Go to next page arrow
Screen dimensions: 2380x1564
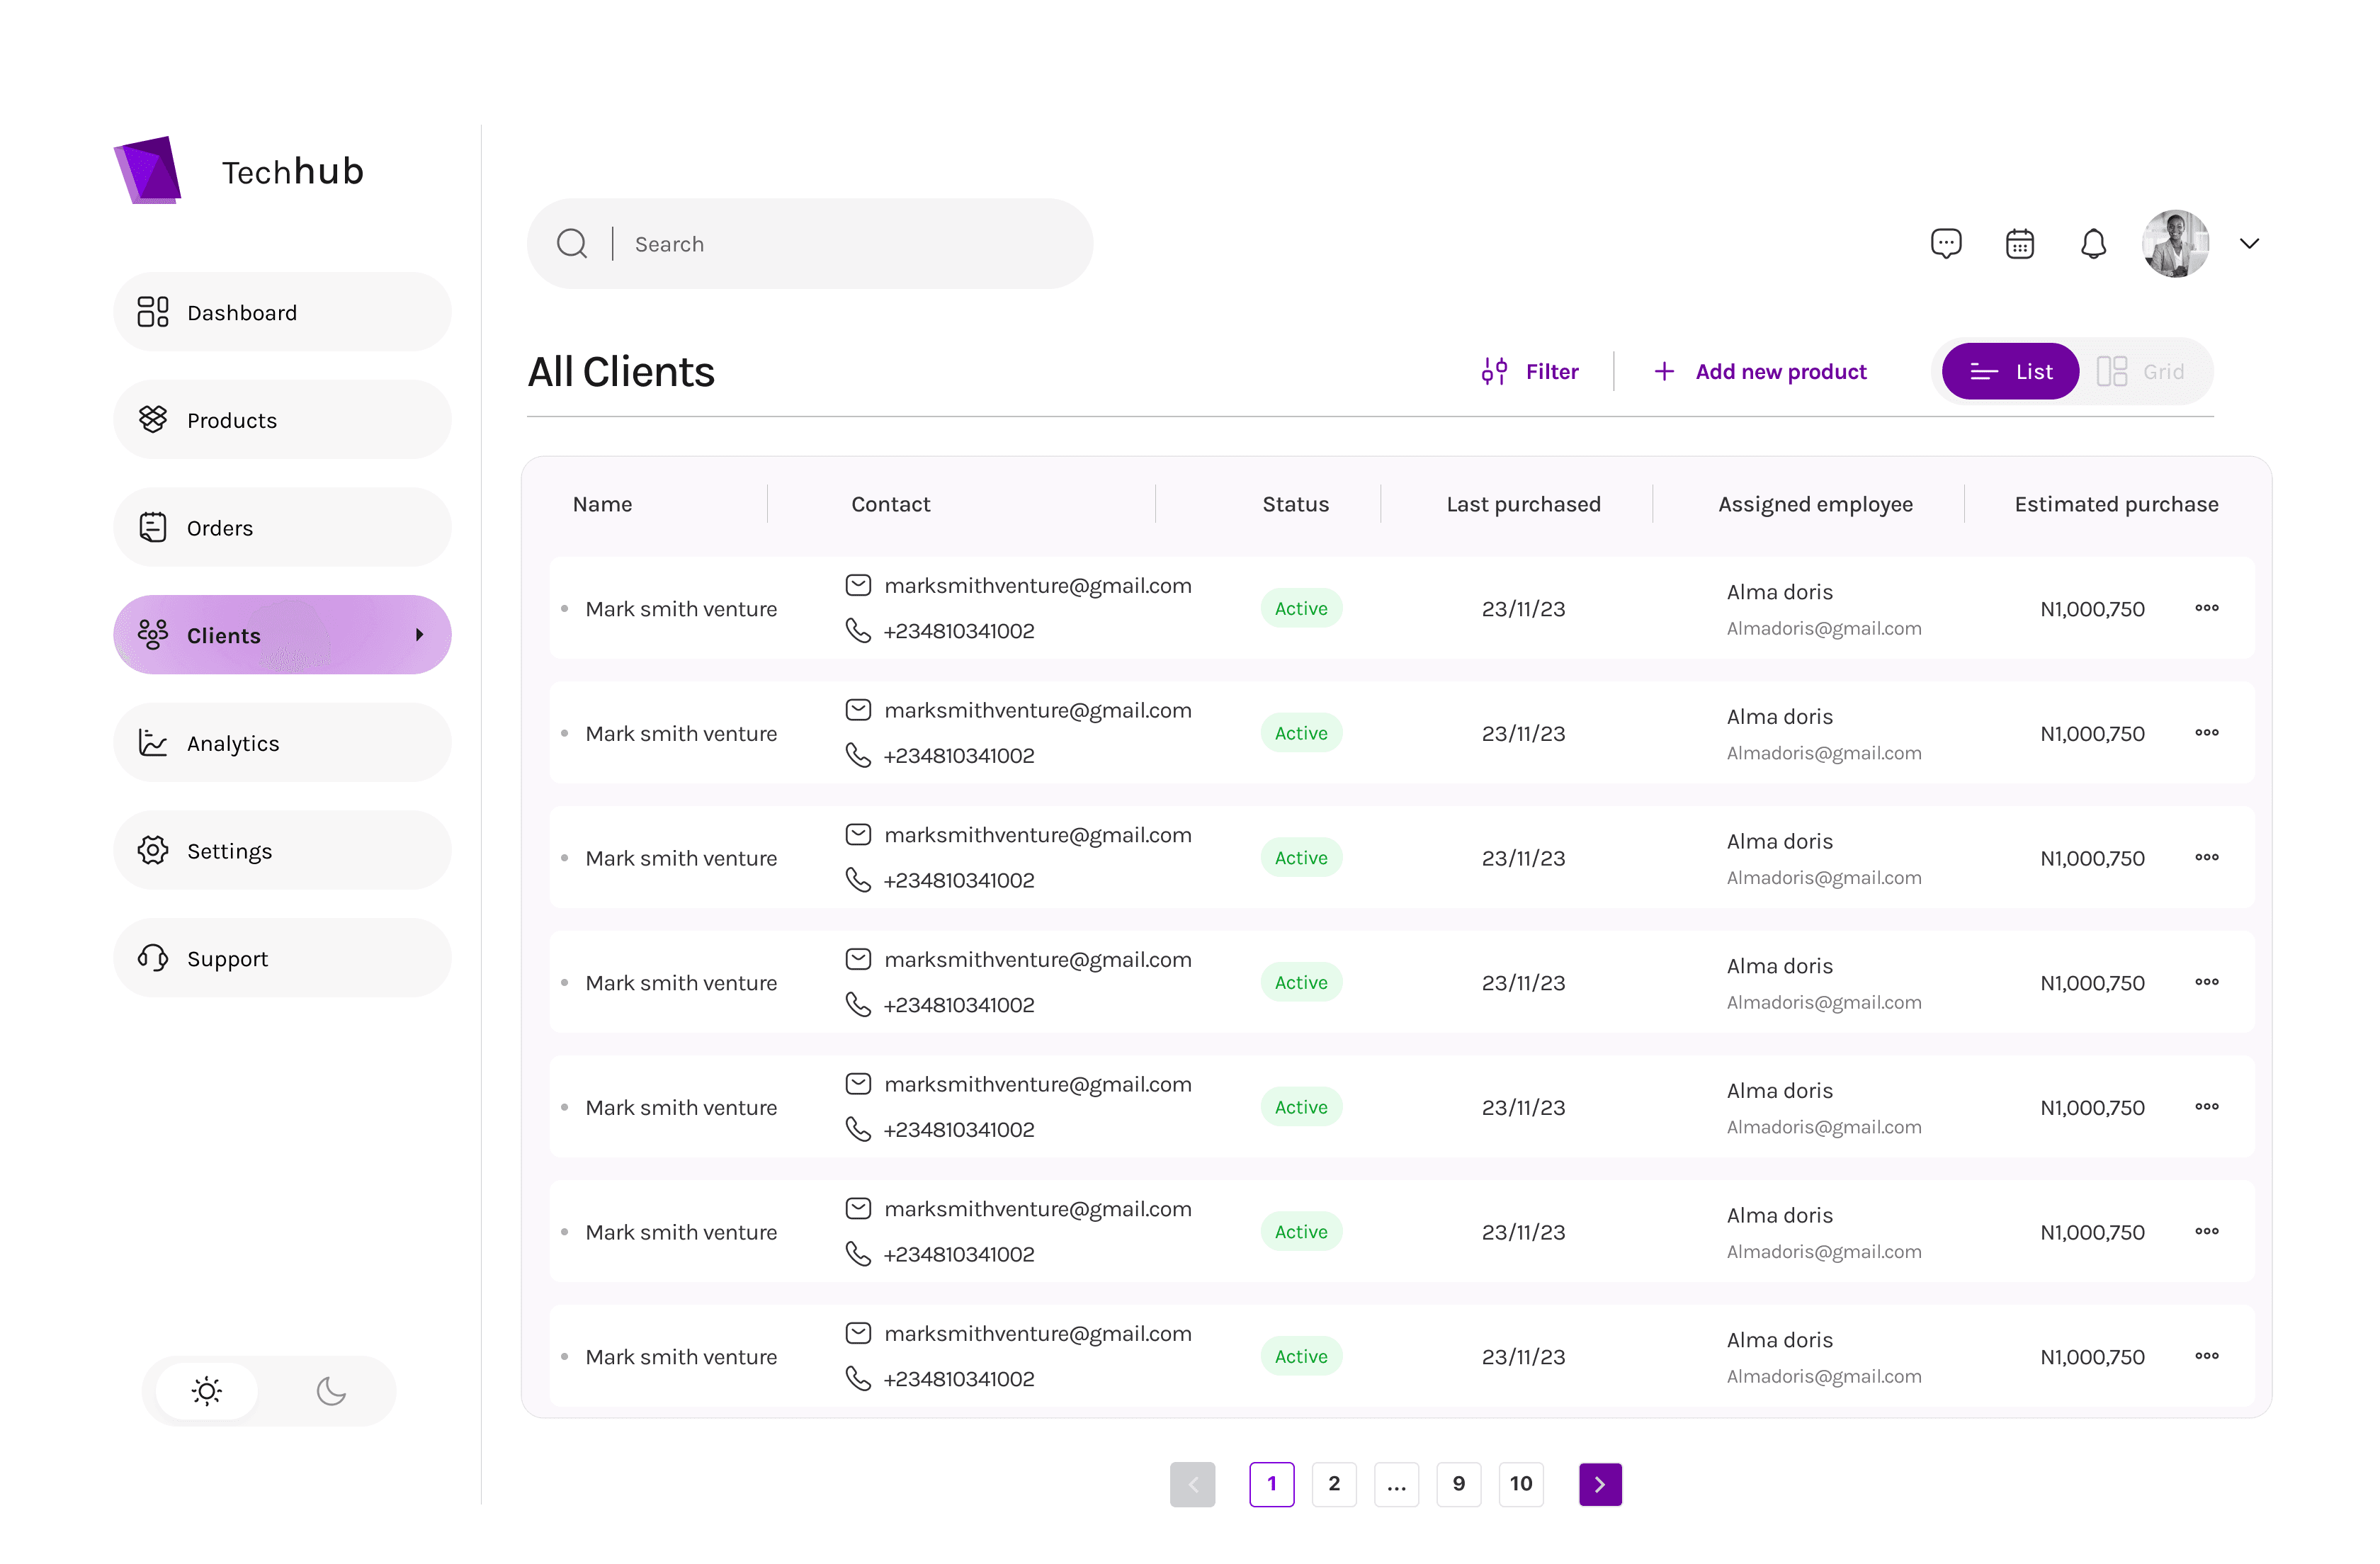(1599, 1484)
